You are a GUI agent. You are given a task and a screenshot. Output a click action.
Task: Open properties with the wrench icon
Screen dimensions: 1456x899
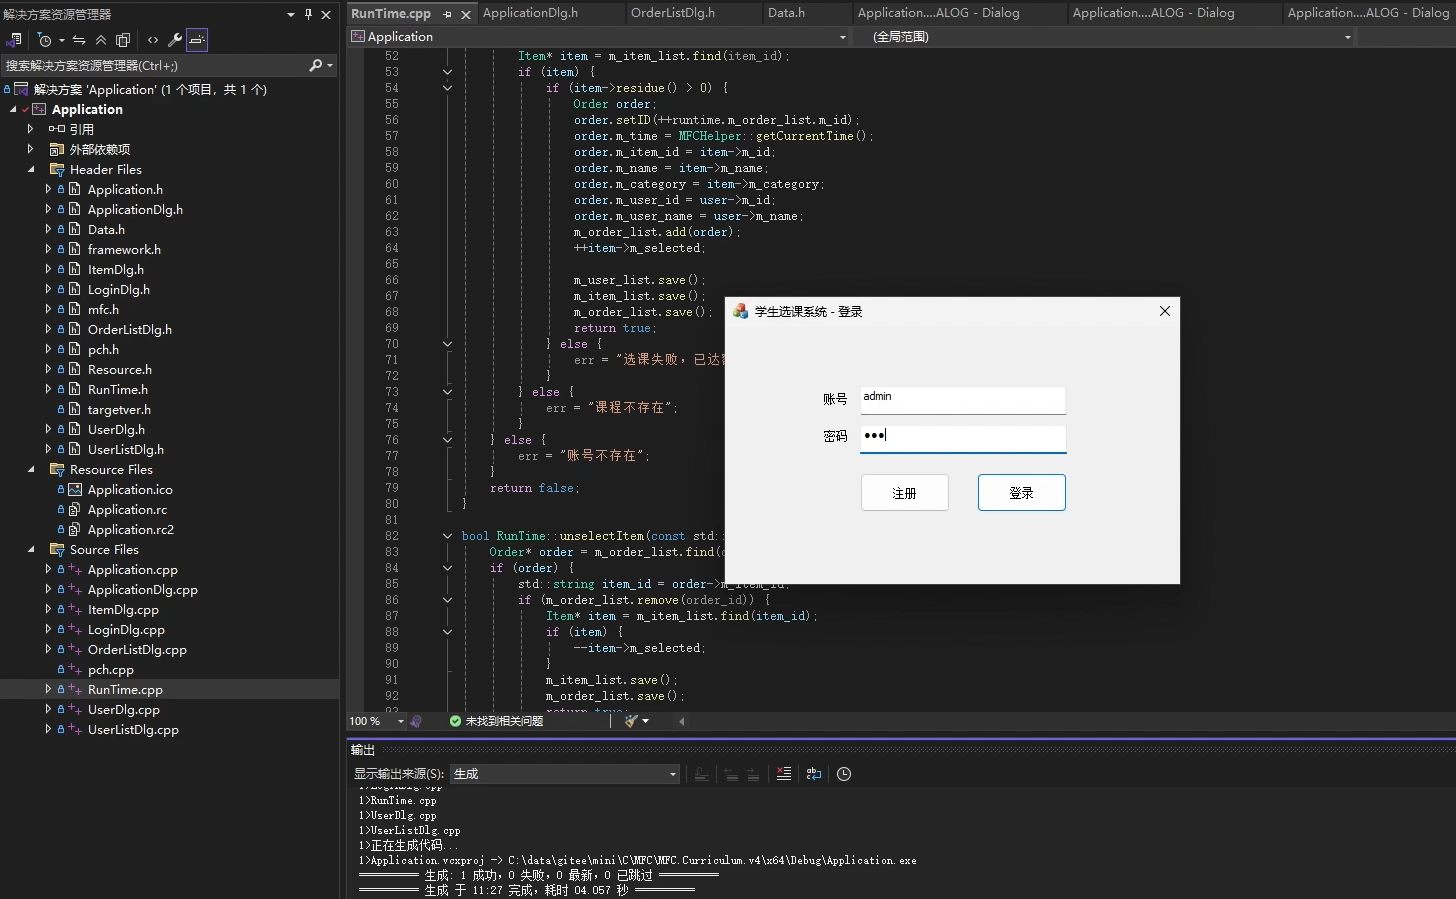175,40
